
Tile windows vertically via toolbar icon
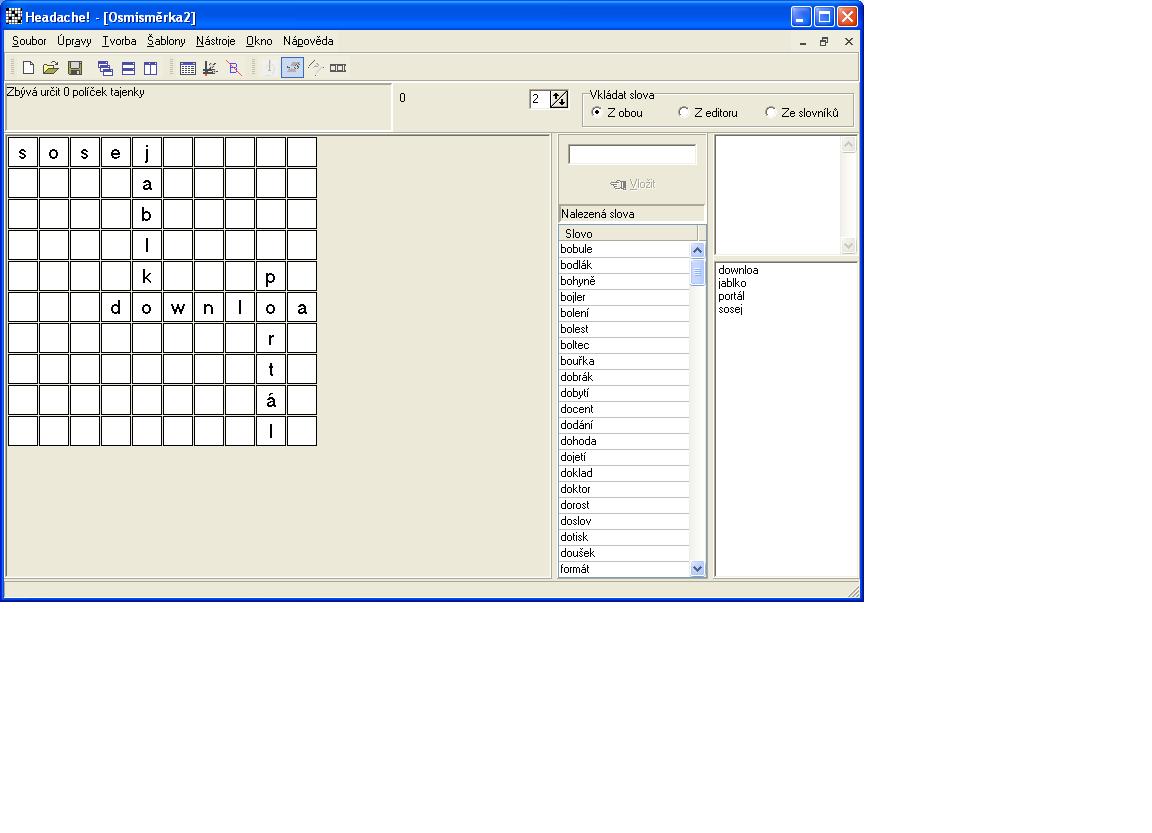click(151, 68)
